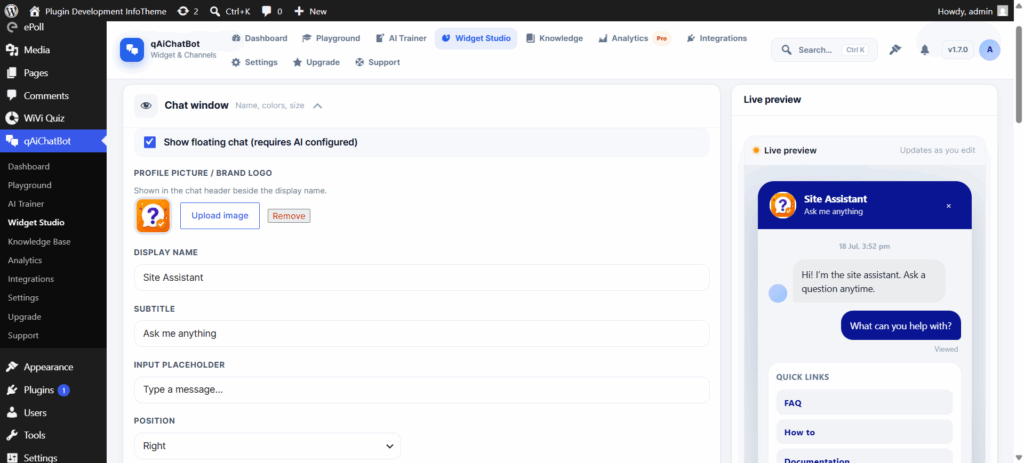The image size is (1024, 463).
Task: Open AI Trainer in the sidebar submenu
Action: tap(26, 204)
